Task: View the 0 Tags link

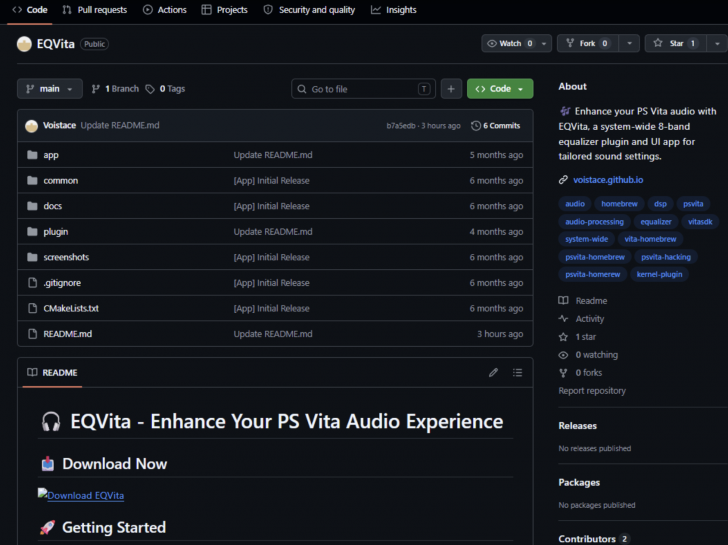Action: tap(165, 89)
